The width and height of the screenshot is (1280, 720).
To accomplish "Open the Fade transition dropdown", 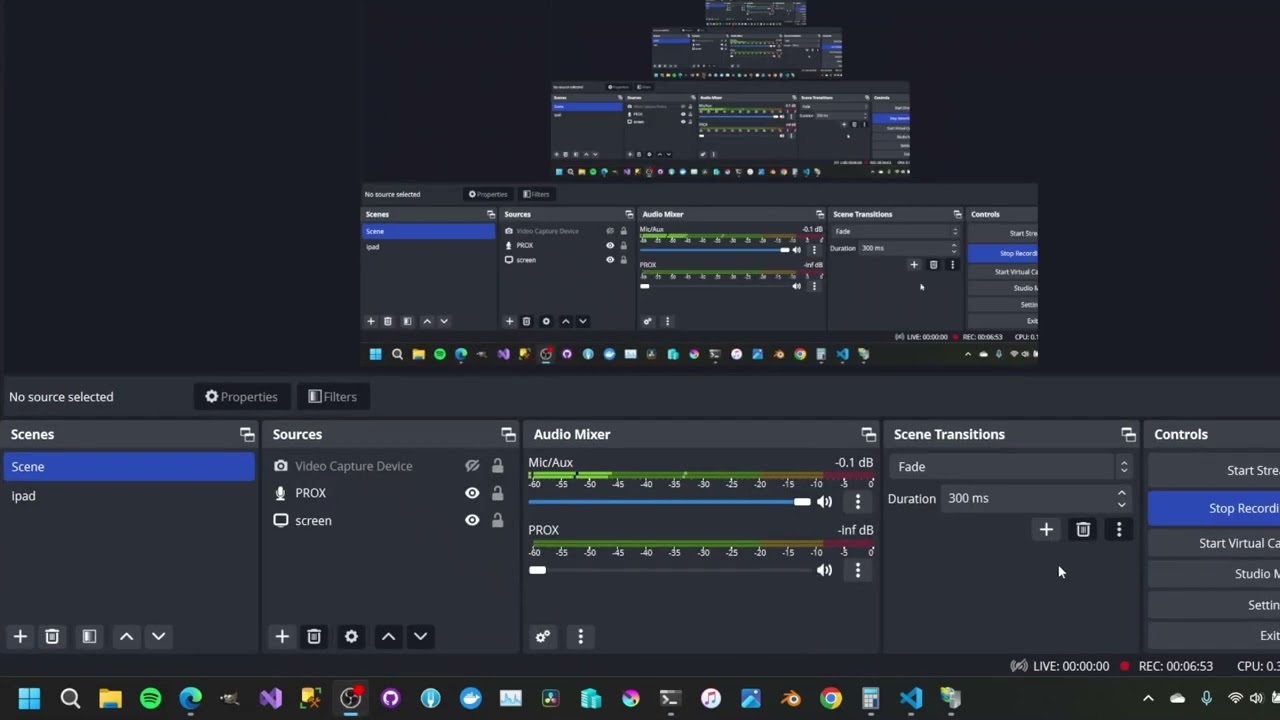I will coord(1010,467).
